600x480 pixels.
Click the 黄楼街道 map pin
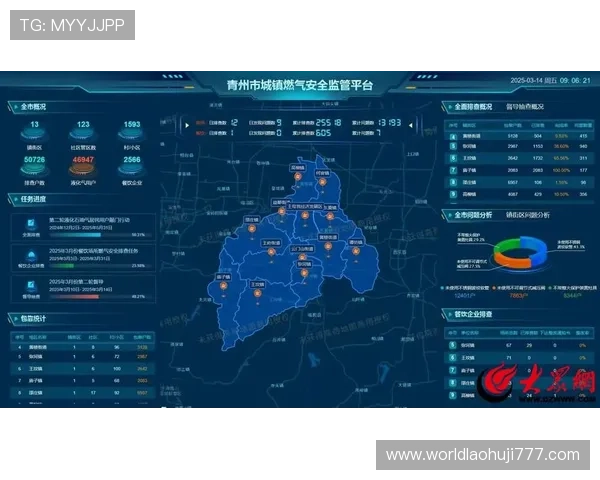328,246
